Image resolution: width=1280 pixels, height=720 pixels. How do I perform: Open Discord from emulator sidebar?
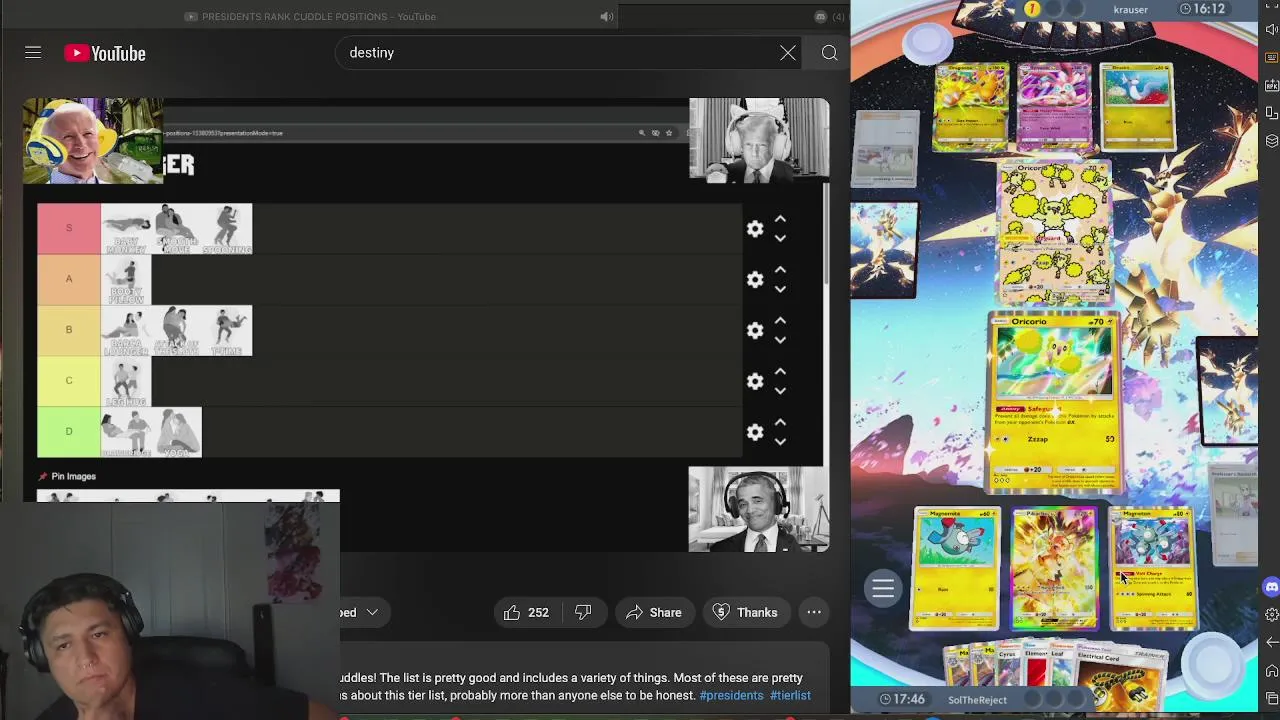coord(1272,587)
